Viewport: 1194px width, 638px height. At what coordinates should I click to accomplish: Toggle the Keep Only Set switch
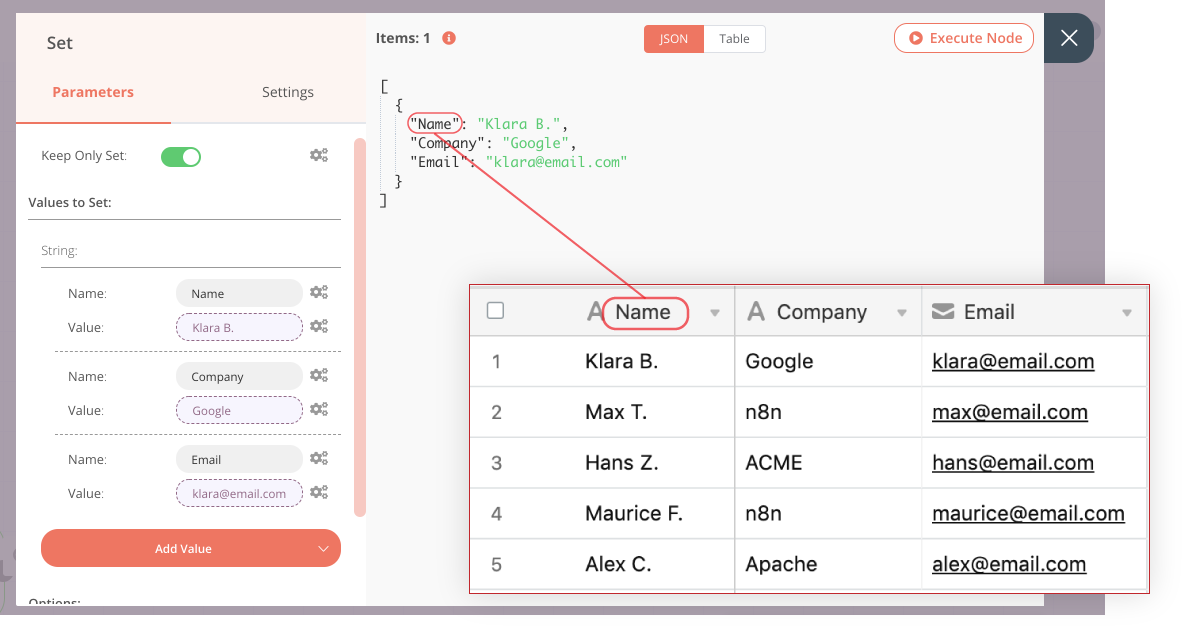181,156
